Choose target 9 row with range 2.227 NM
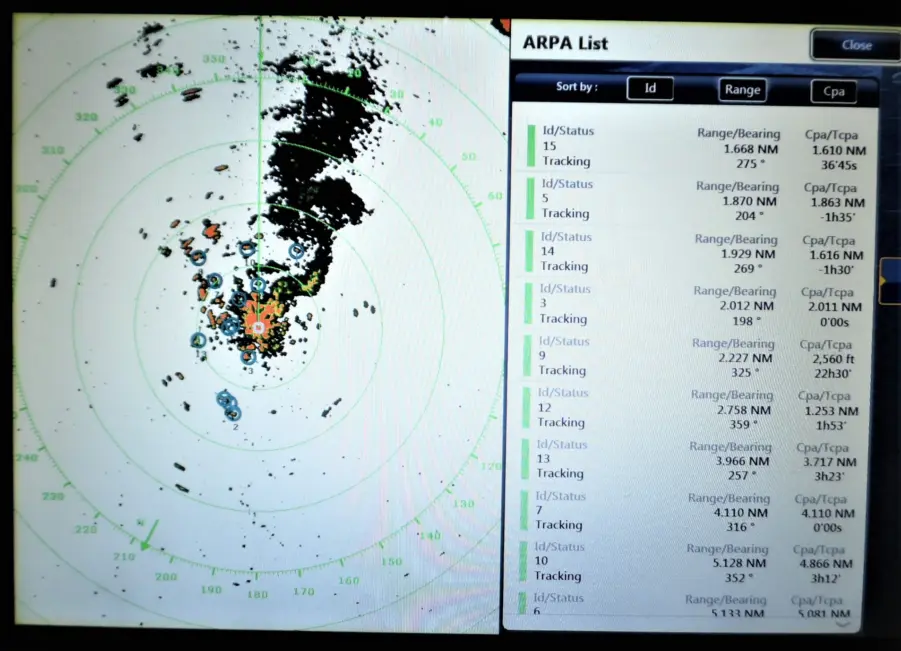Viewport: 901px width, 651px height. [x=692, y=356]
